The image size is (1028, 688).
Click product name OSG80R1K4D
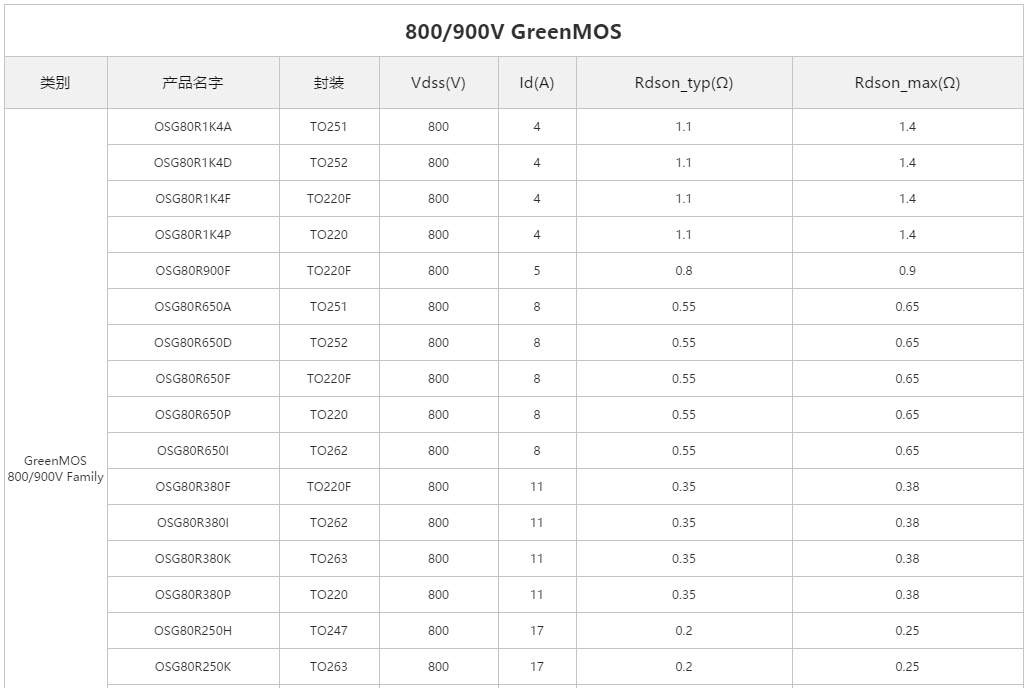click(x=193, y=163)
